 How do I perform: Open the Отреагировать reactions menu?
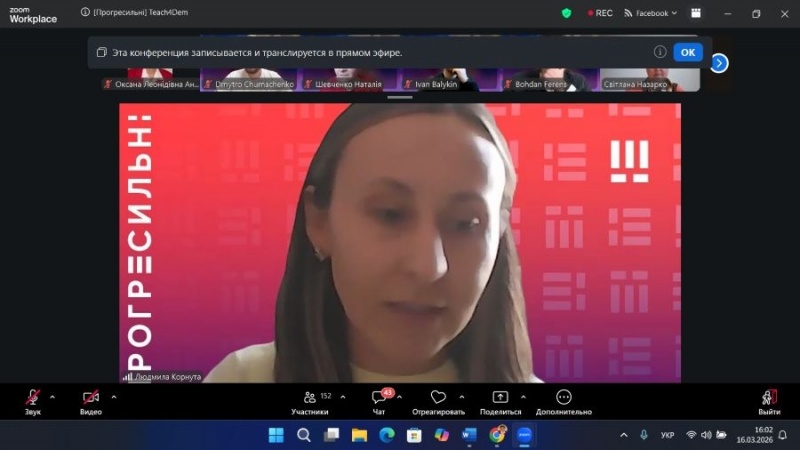[x=438, y=397]
